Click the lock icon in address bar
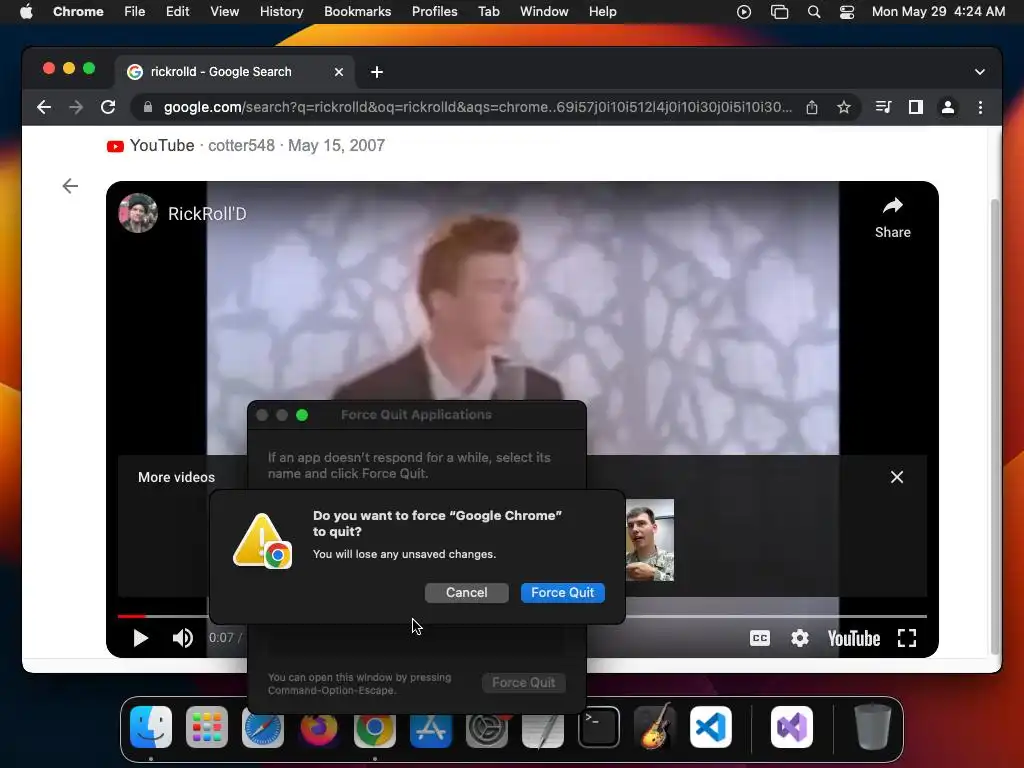The image size is (1024, 768). 148,107
